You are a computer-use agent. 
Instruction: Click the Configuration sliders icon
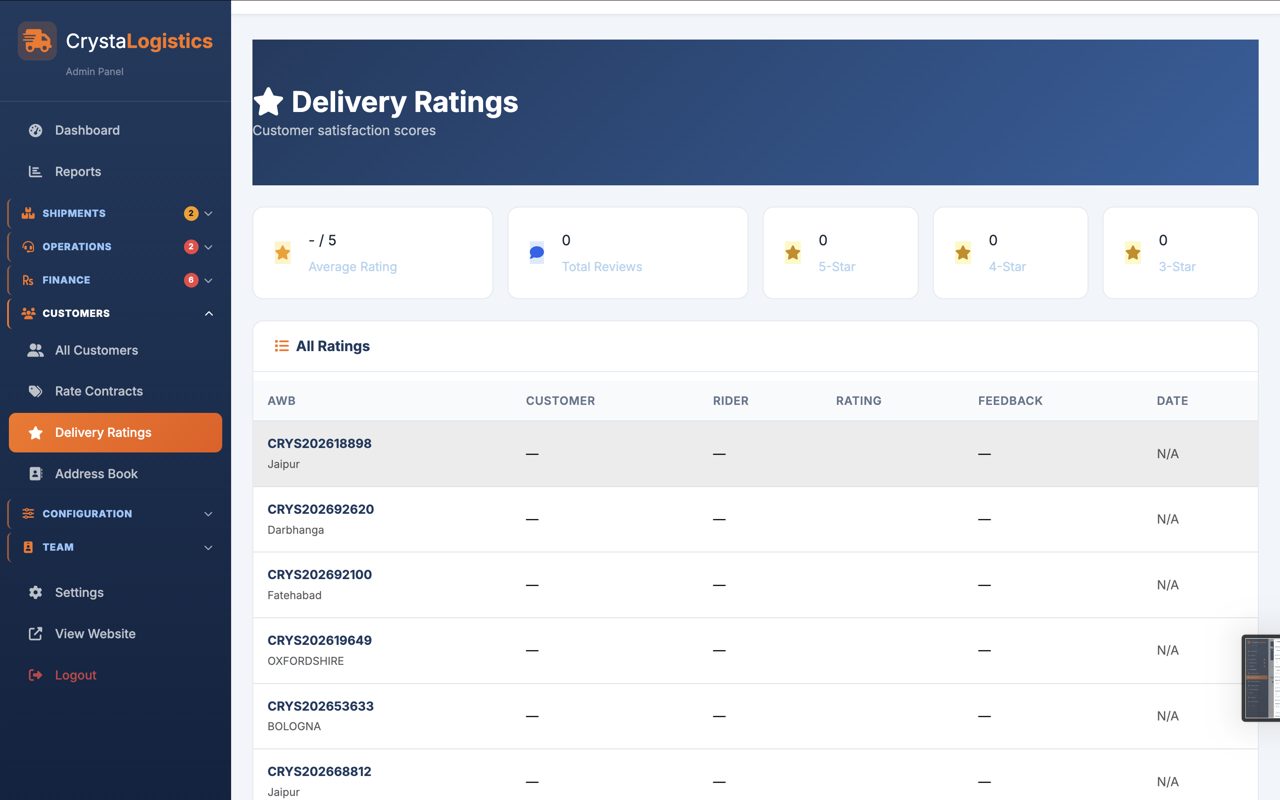[x=28, y=514]
